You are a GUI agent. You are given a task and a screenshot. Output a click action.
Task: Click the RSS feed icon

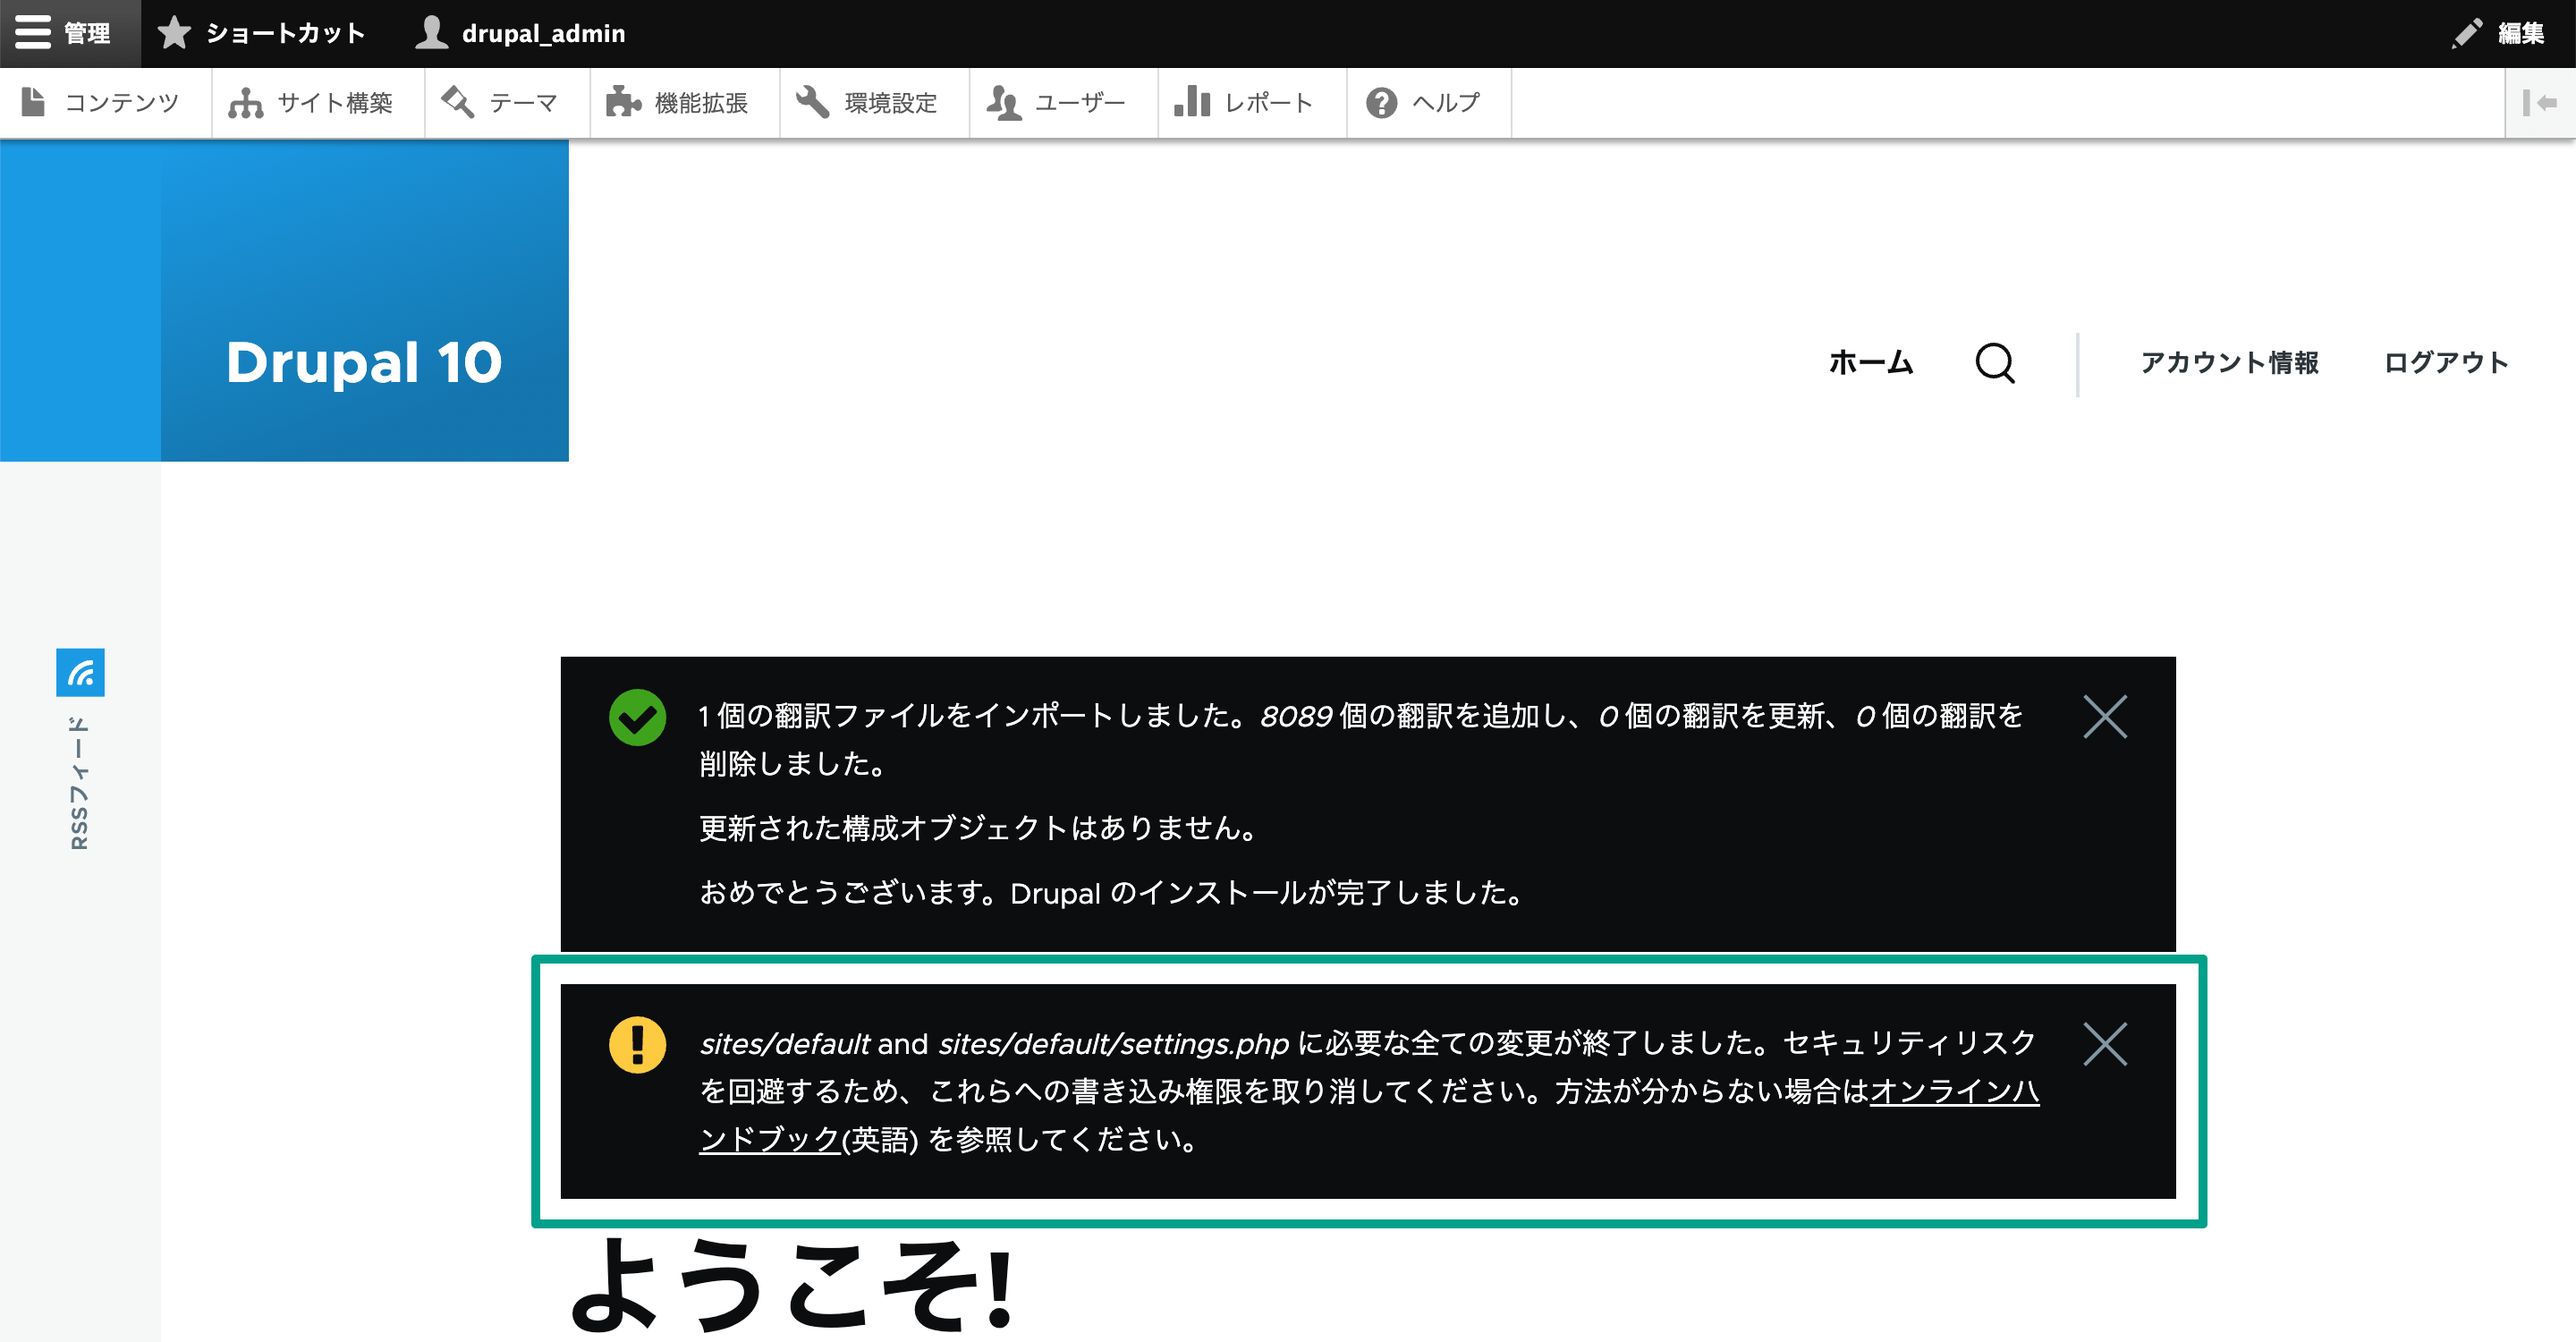coord(80,672)
